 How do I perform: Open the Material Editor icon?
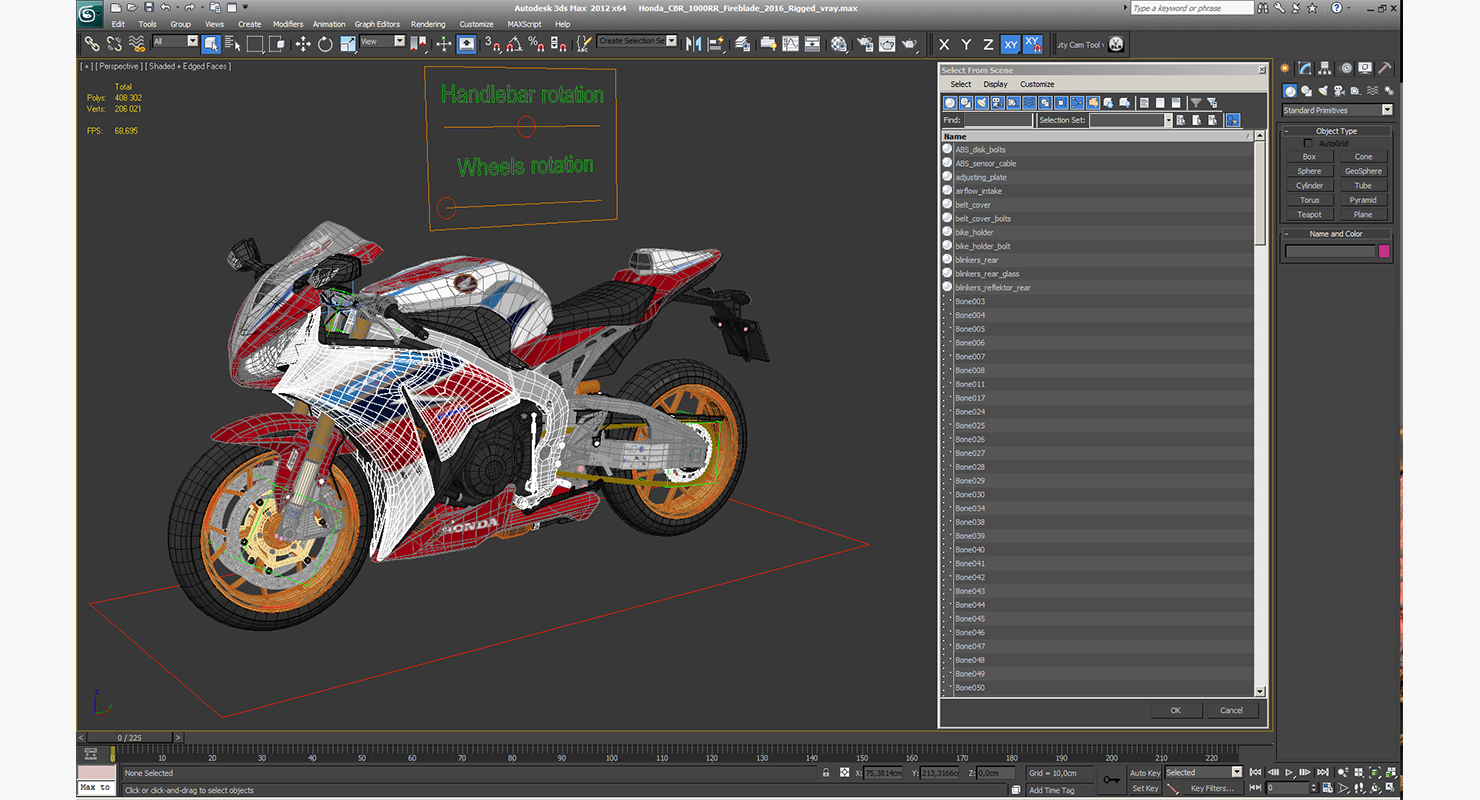(838, 44)
